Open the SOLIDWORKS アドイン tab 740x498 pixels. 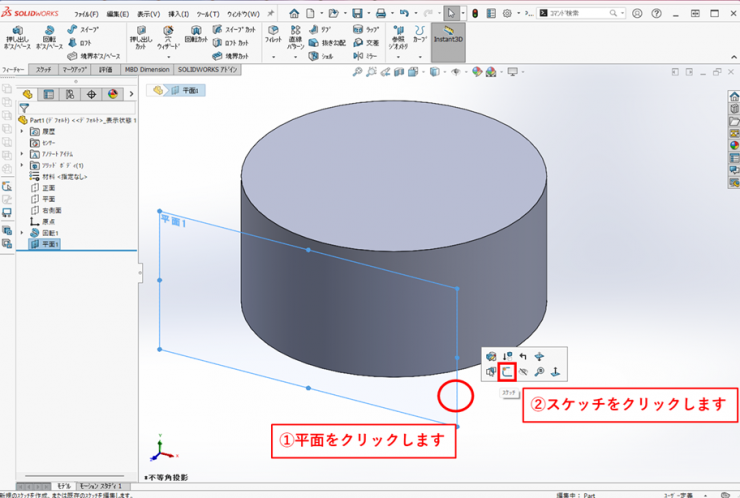(208, 71)
